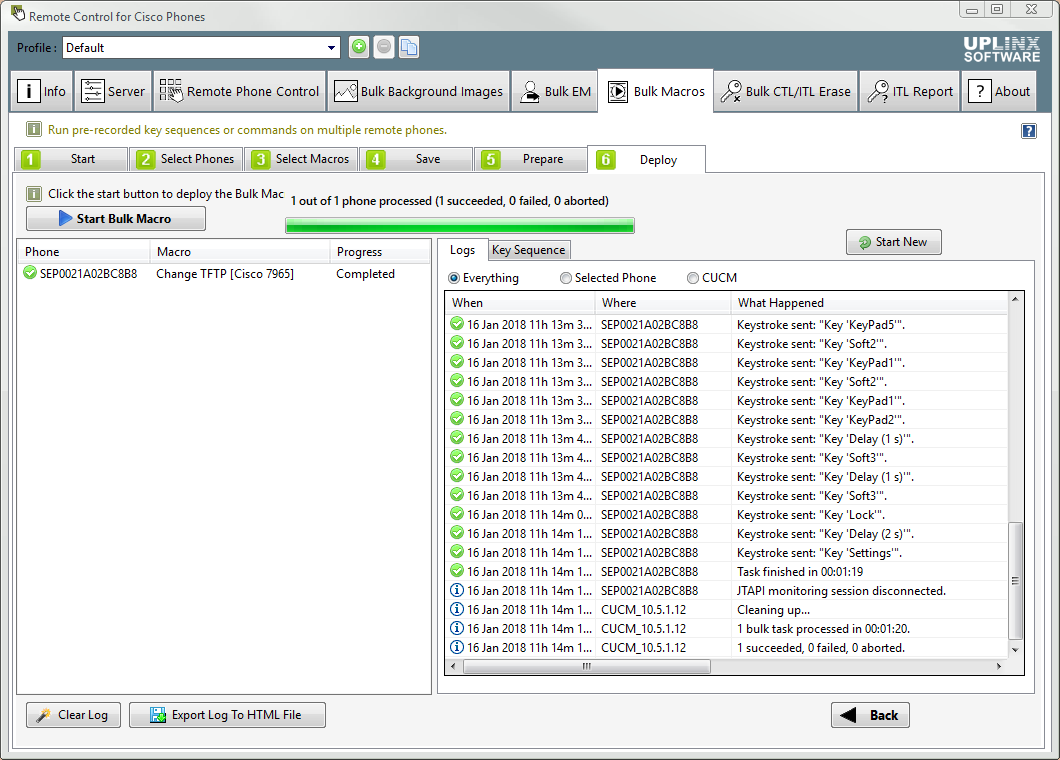The width and height of the screenshot is (1060, 760).
Task: Click the grey remove profile icon
Action: tap(384, 47)
